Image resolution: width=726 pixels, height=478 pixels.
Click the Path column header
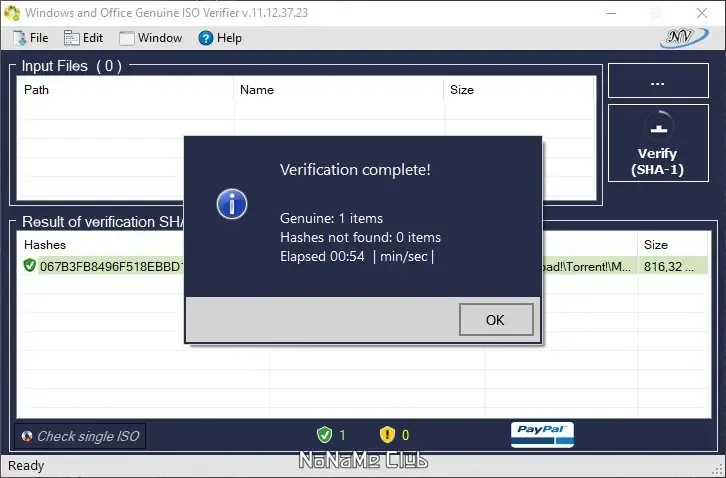[x=125, y=90]
